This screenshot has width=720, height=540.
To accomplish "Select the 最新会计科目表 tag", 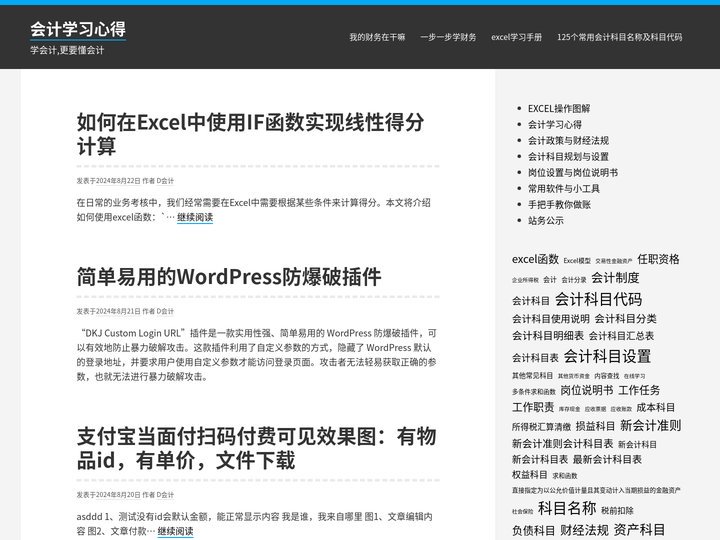I will coord(607,460).
